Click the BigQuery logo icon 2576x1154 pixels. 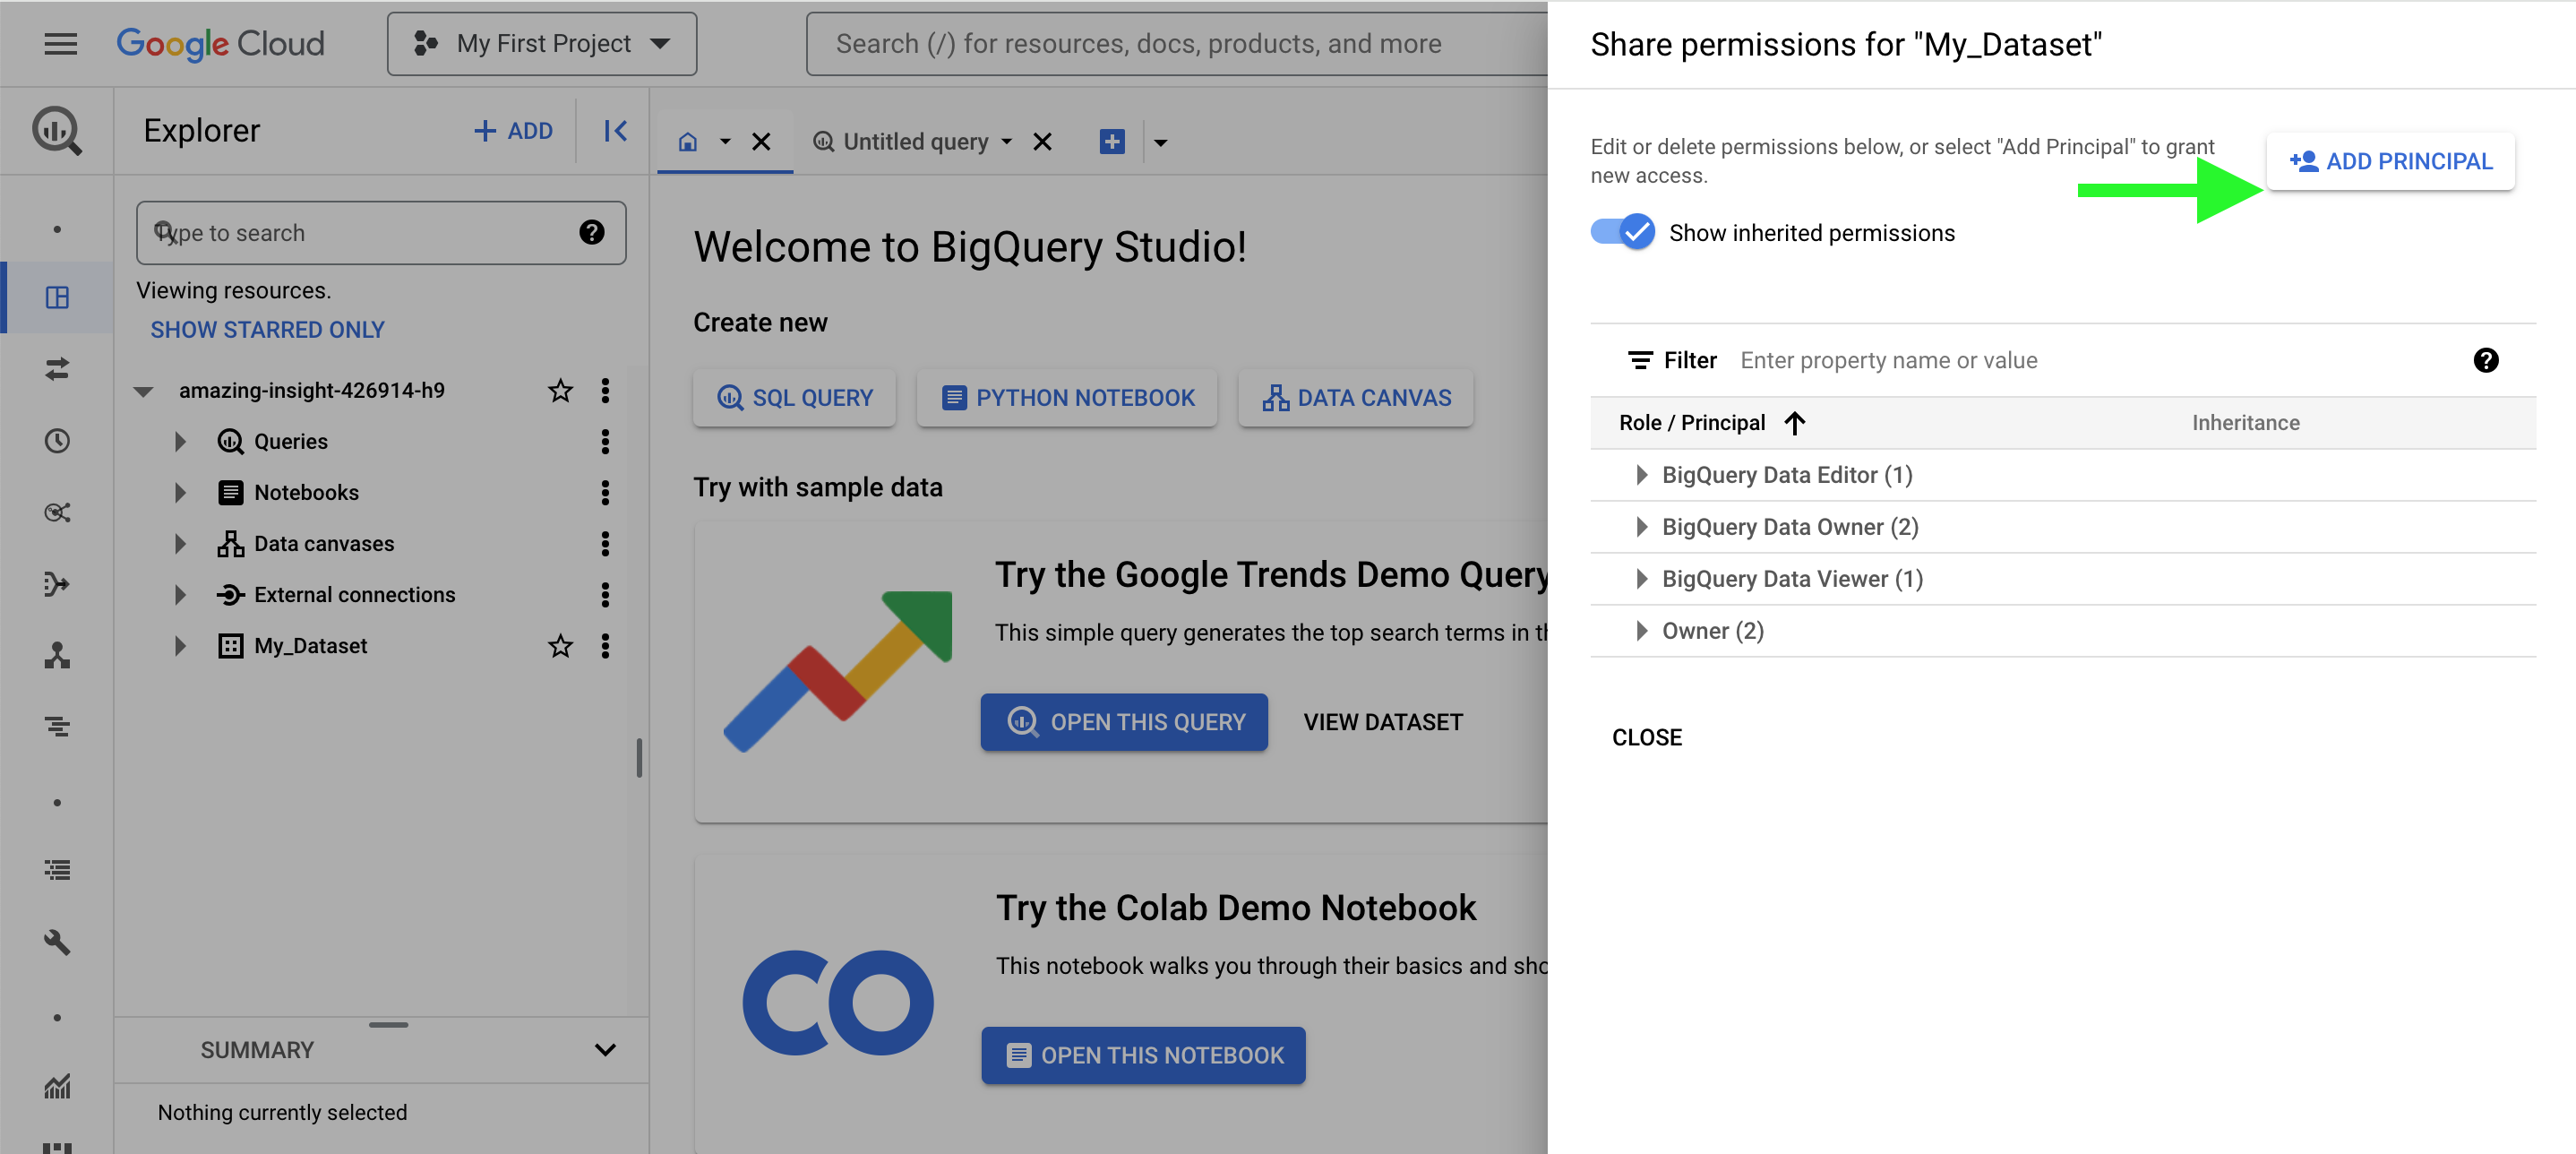pos(57,130)
